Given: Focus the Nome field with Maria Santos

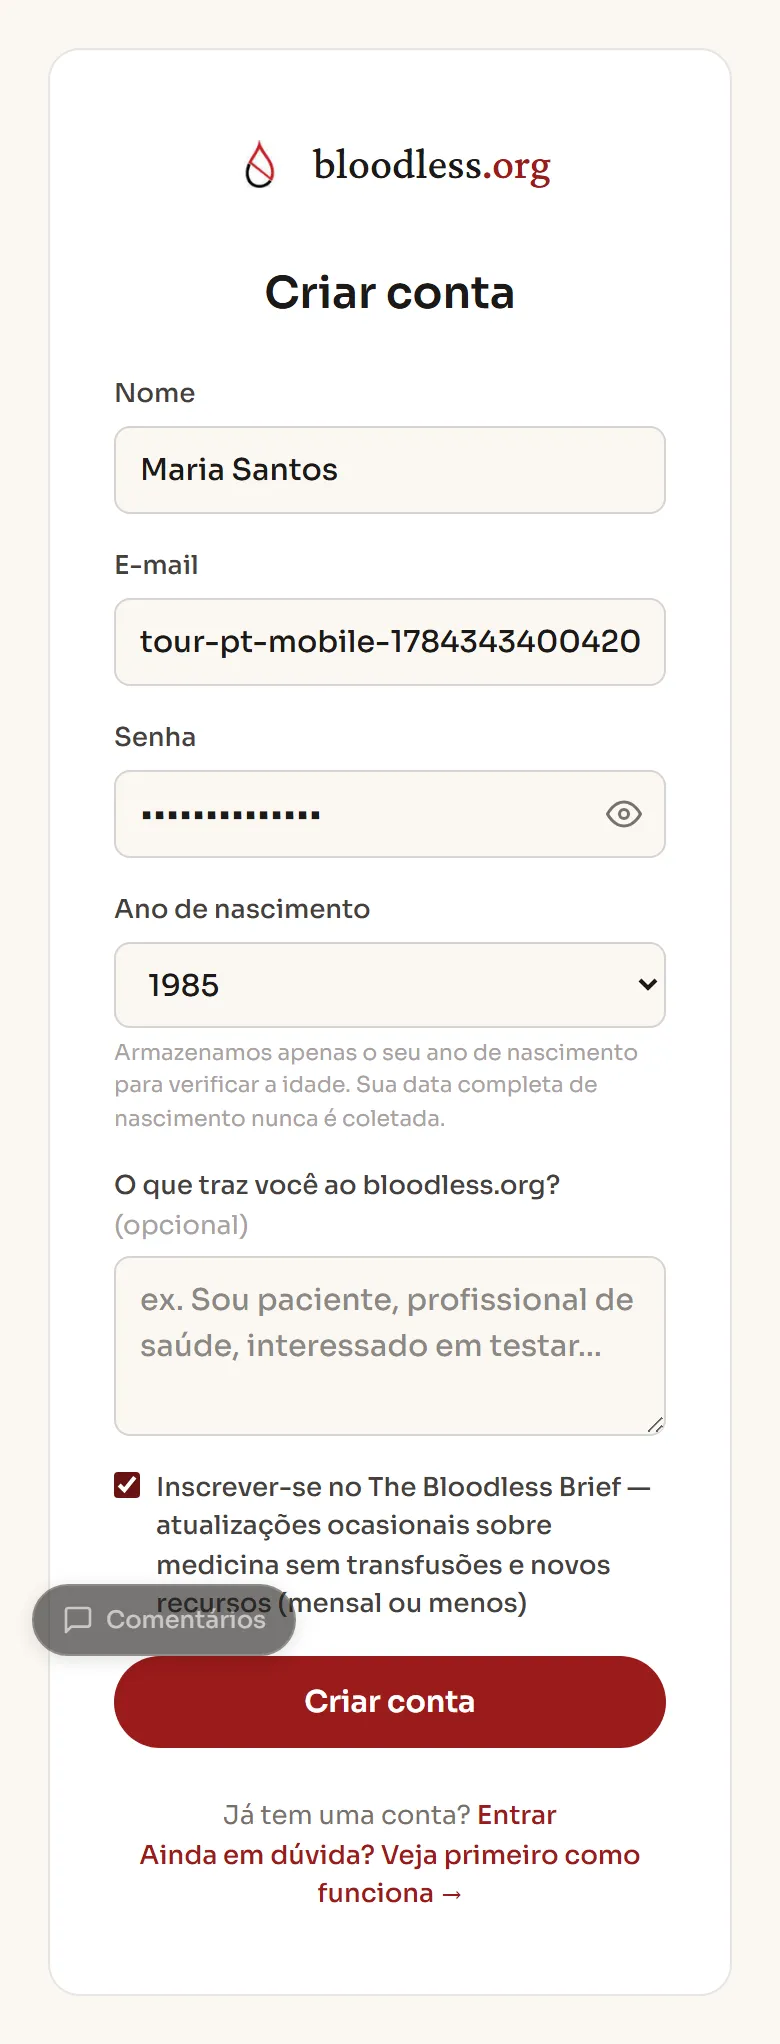Looking at the screenshot, I should pyautogui.click(x=390, y=470).
